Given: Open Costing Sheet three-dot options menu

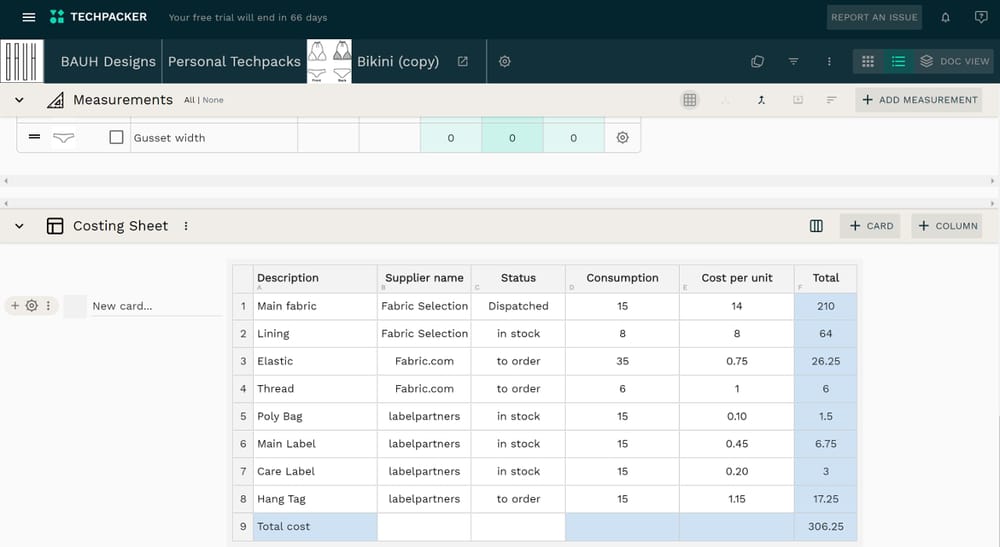Looking at the screenshot, I should (186, 226).
